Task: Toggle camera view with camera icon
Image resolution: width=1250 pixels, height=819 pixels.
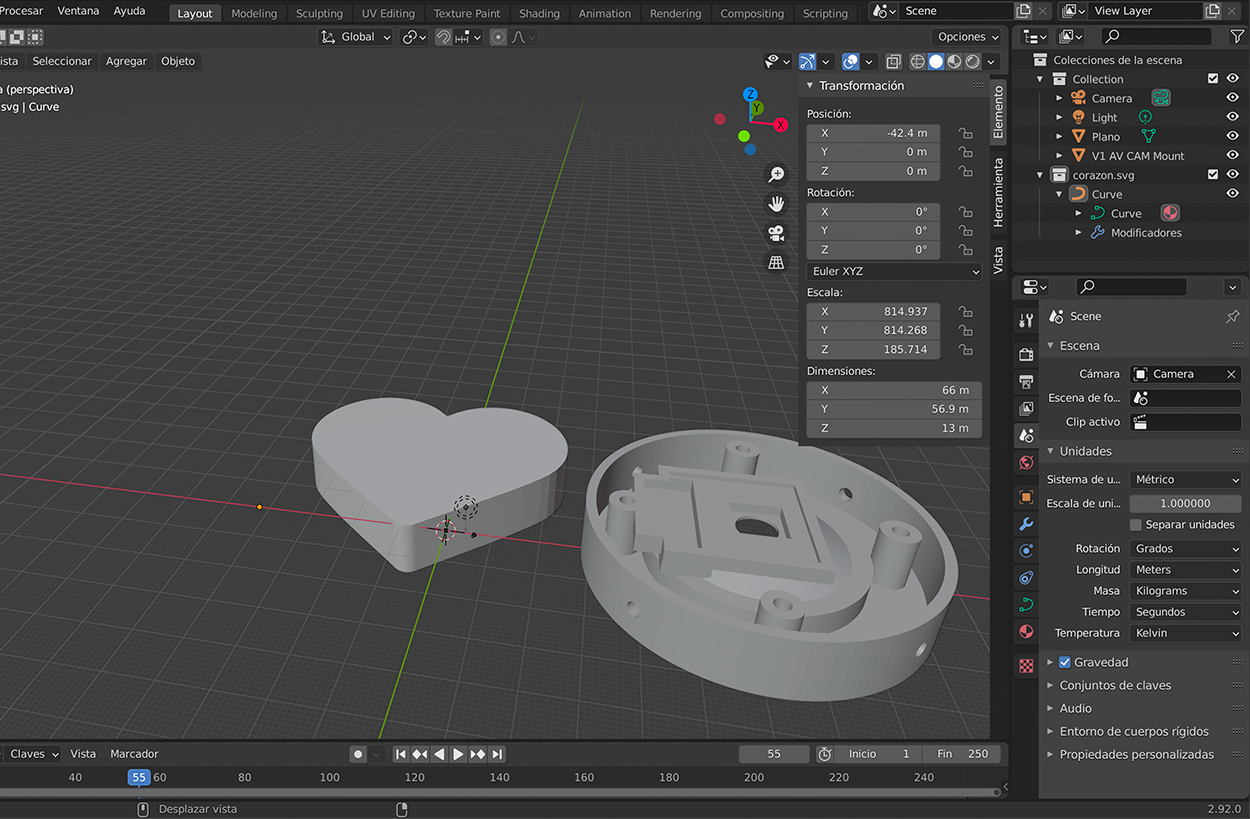Action: click(x=776, y=233)
